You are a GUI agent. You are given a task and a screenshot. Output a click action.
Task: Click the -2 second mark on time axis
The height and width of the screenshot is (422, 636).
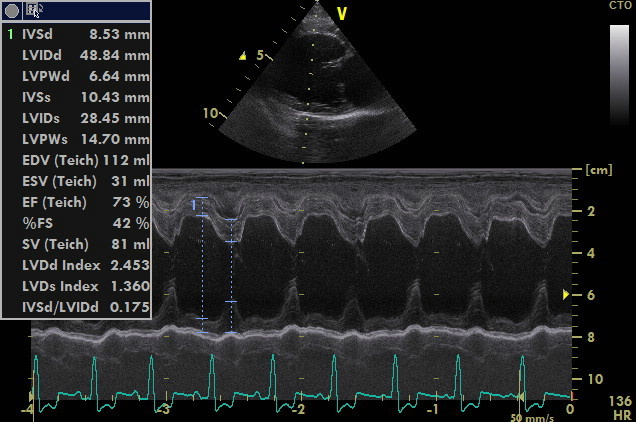(298, 410)
